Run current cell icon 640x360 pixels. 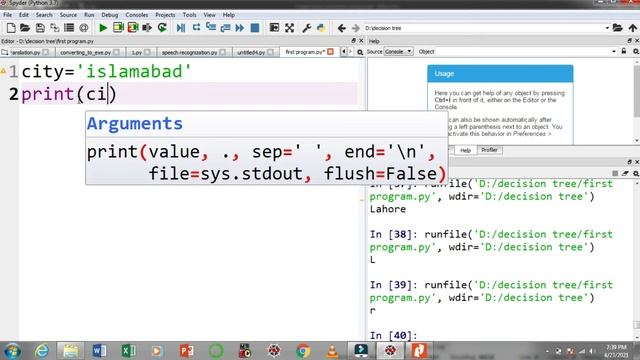(x=118, y=28)
